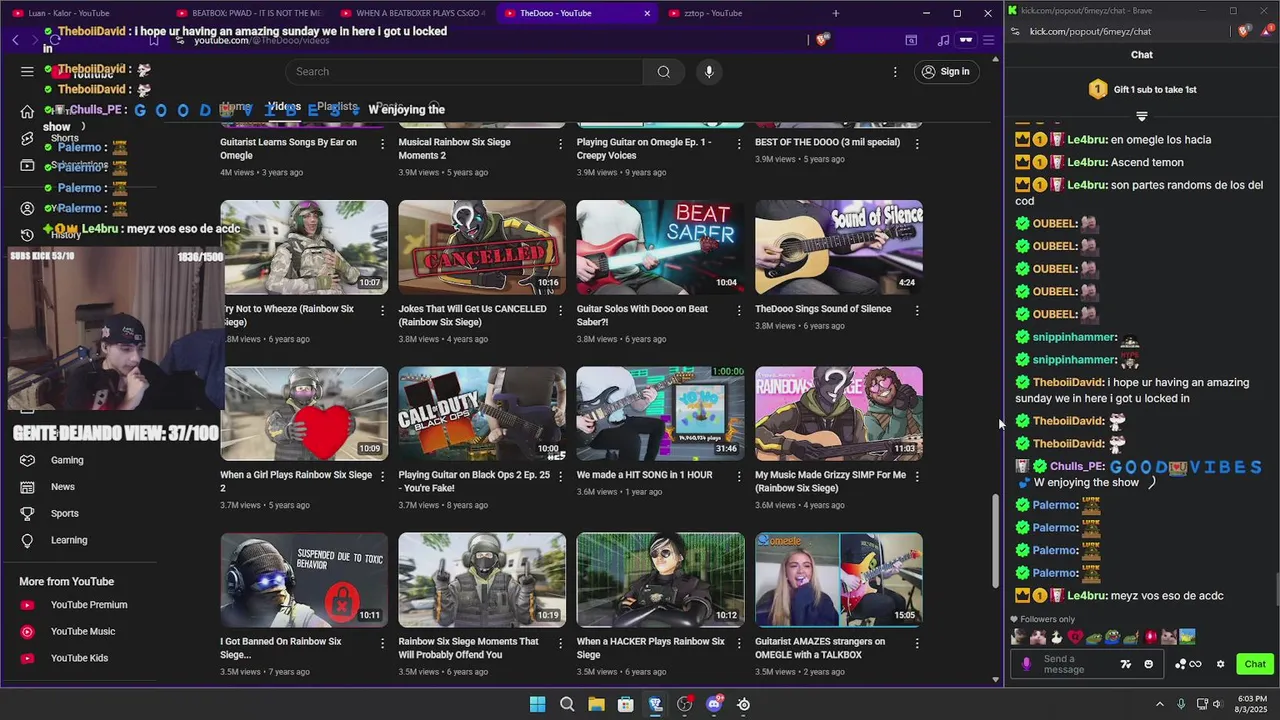Screen dimensions: 1280x720
Task: Click the YouTube page vertical scrollbar
Action: 995,540
